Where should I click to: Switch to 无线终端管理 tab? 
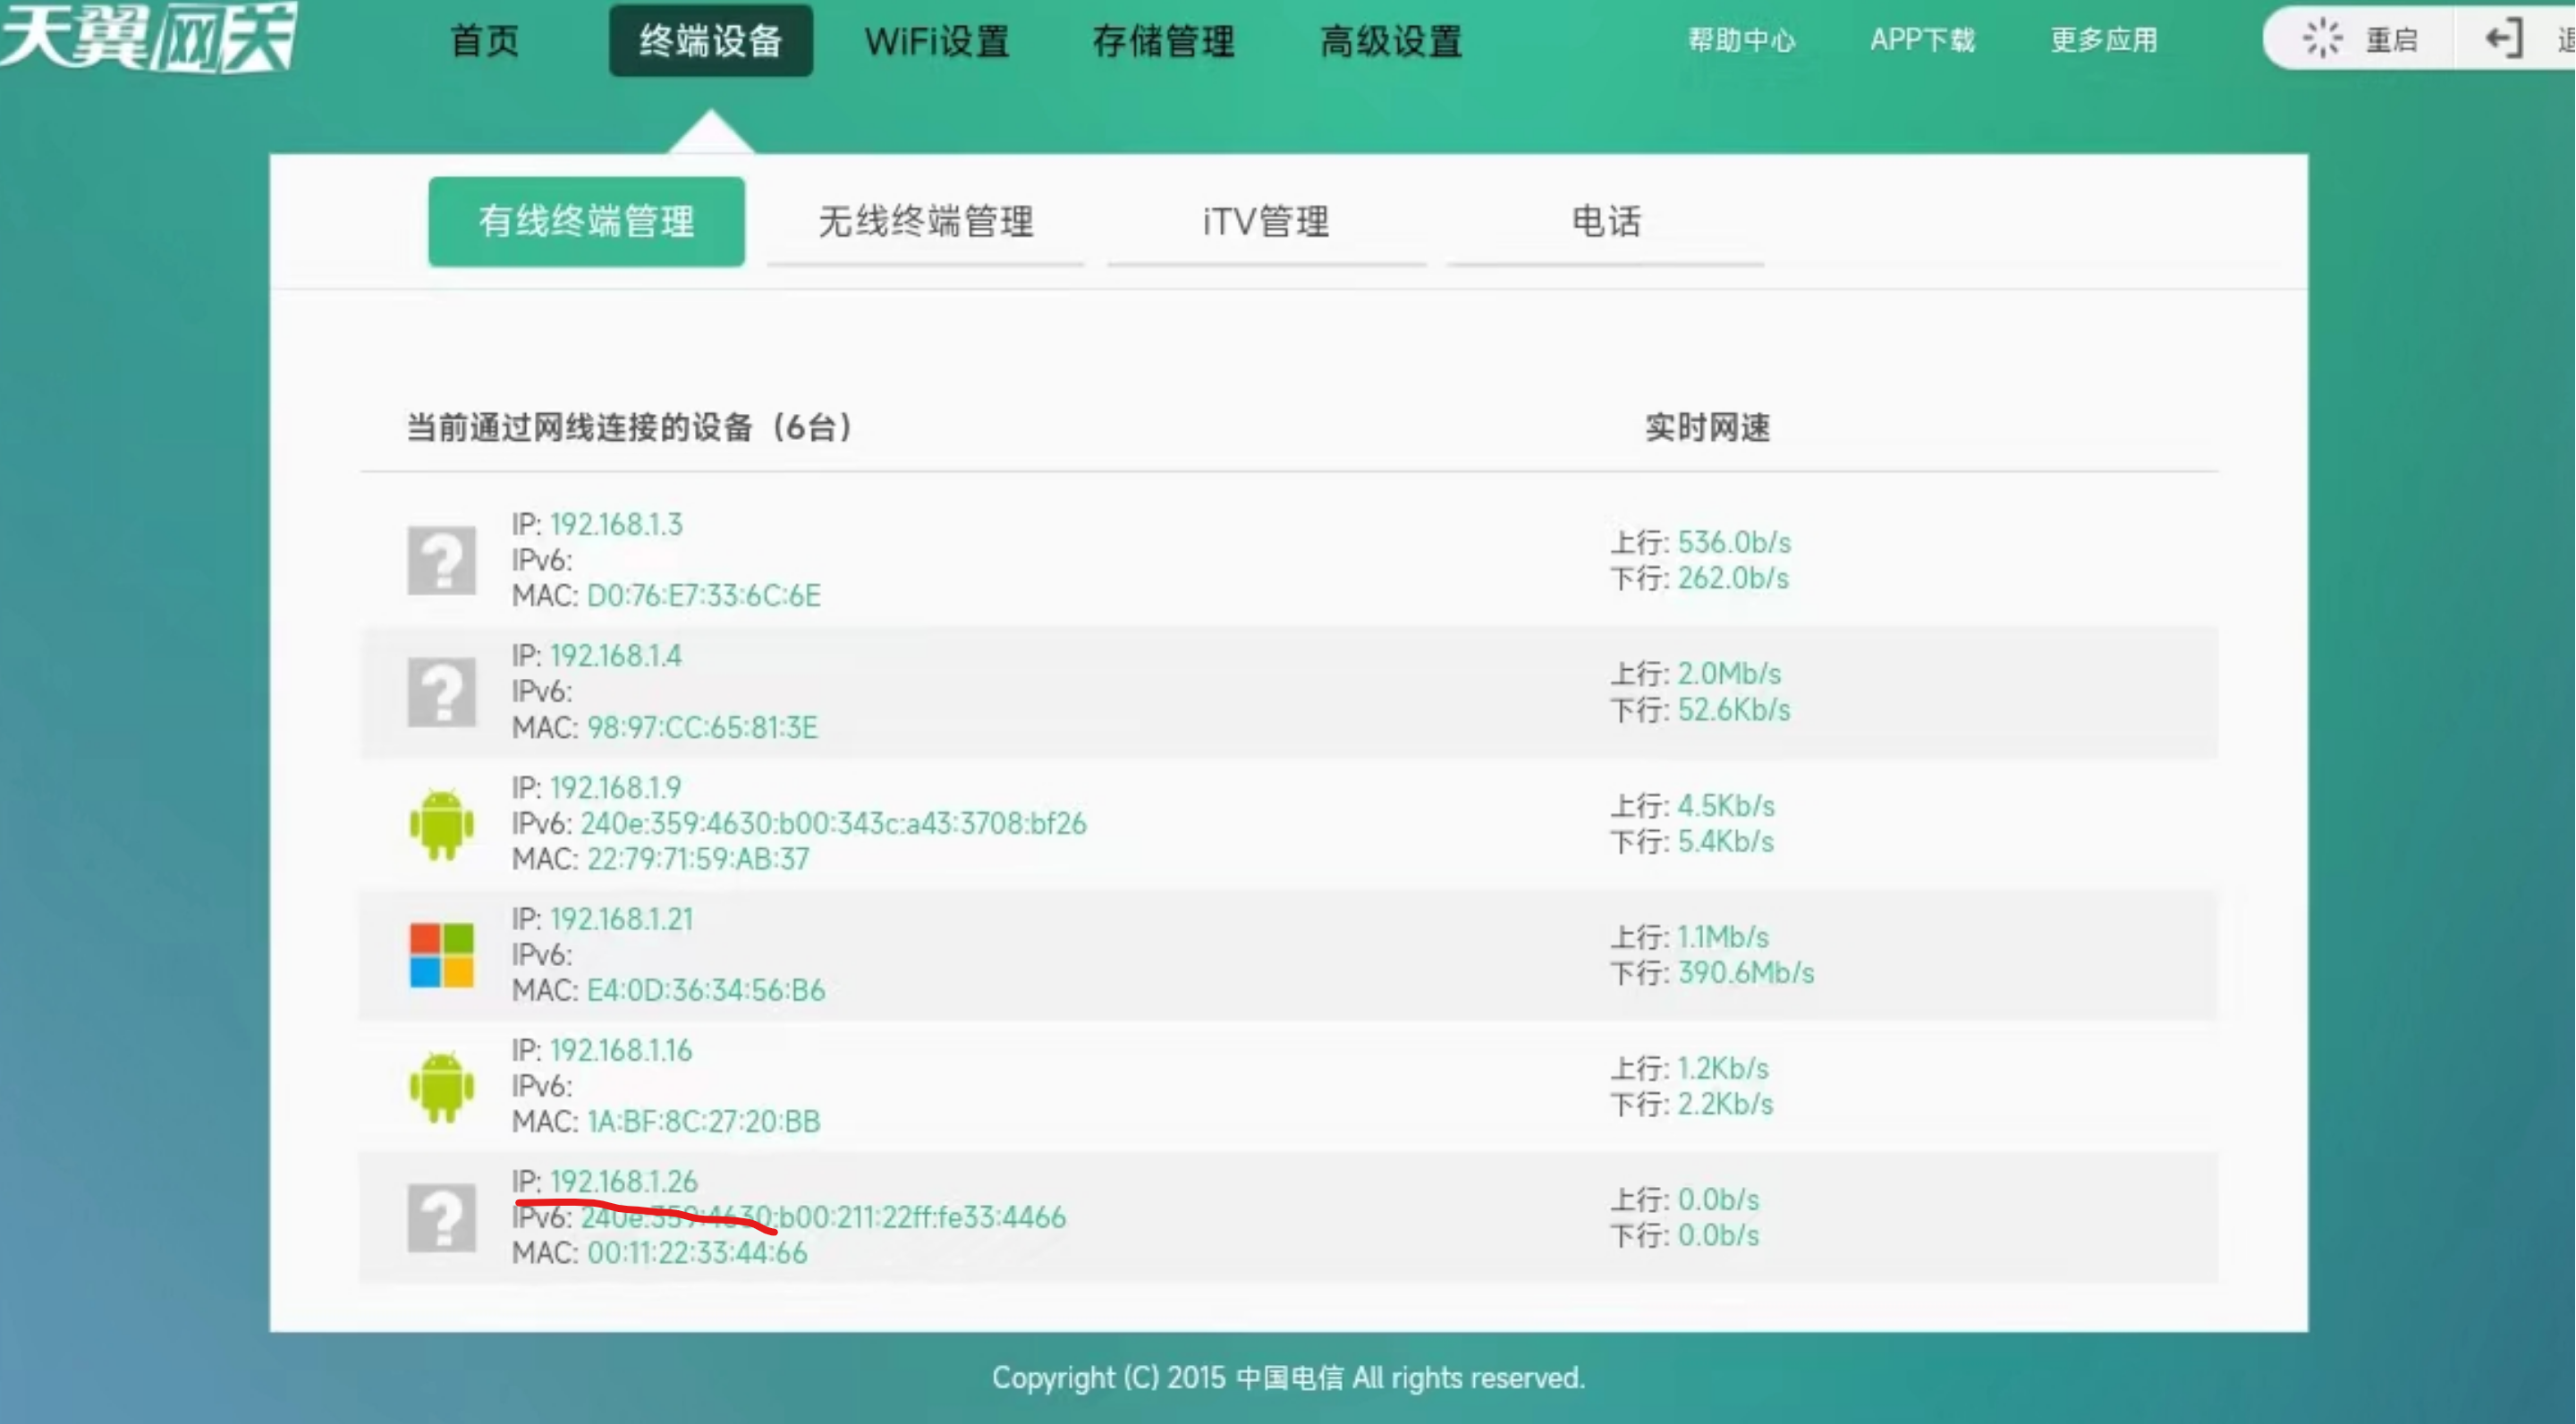pyautogui.click(x=926, y=221)
